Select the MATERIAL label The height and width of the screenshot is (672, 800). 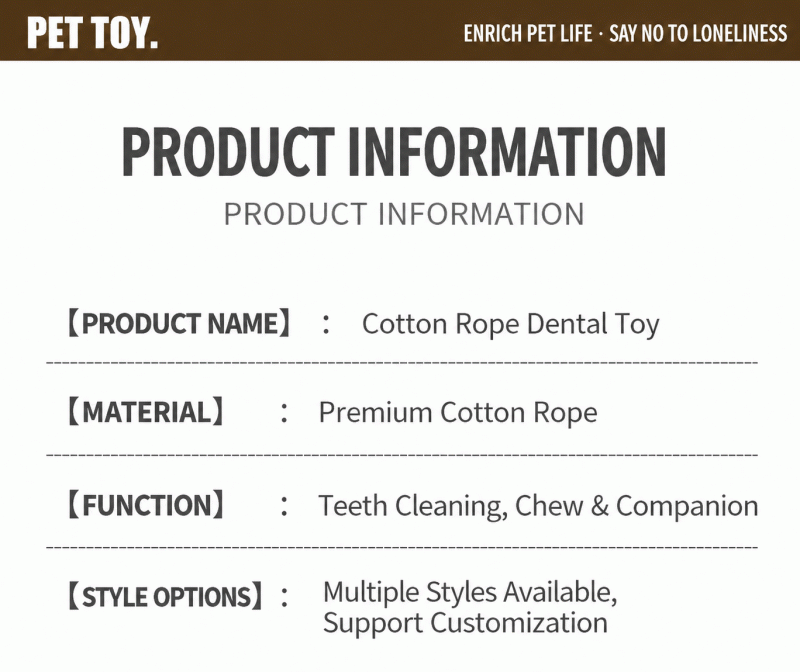[x=146, y=412]
